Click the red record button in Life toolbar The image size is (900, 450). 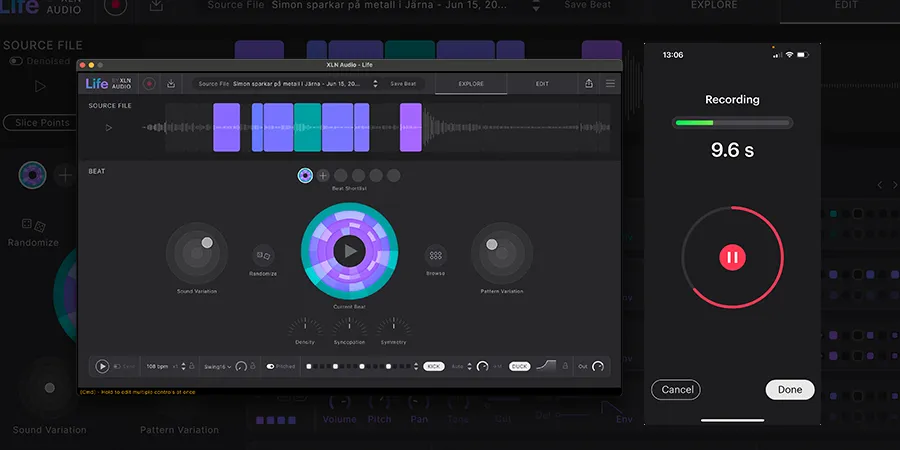[x=149, y=84]
